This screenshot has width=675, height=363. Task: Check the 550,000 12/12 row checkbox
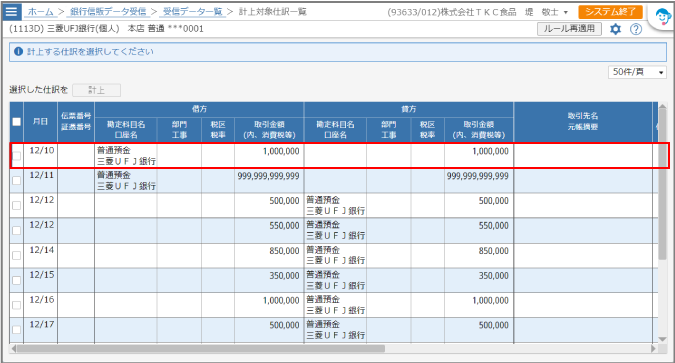tap(17, 230)
